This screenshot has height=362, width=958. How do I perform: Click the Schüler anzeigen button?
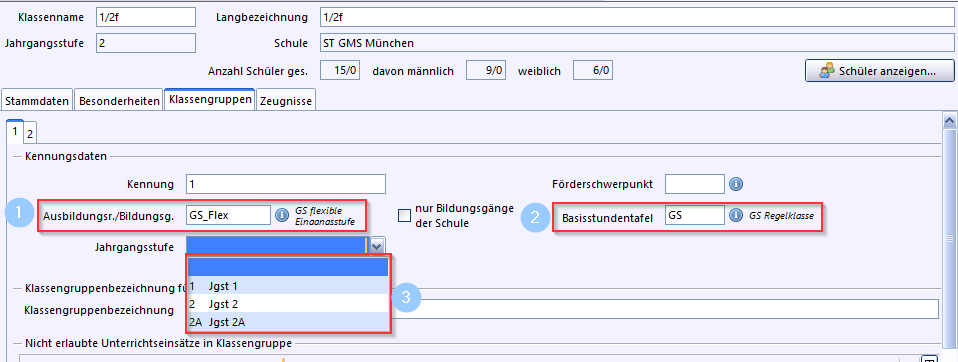pos(879,70)
